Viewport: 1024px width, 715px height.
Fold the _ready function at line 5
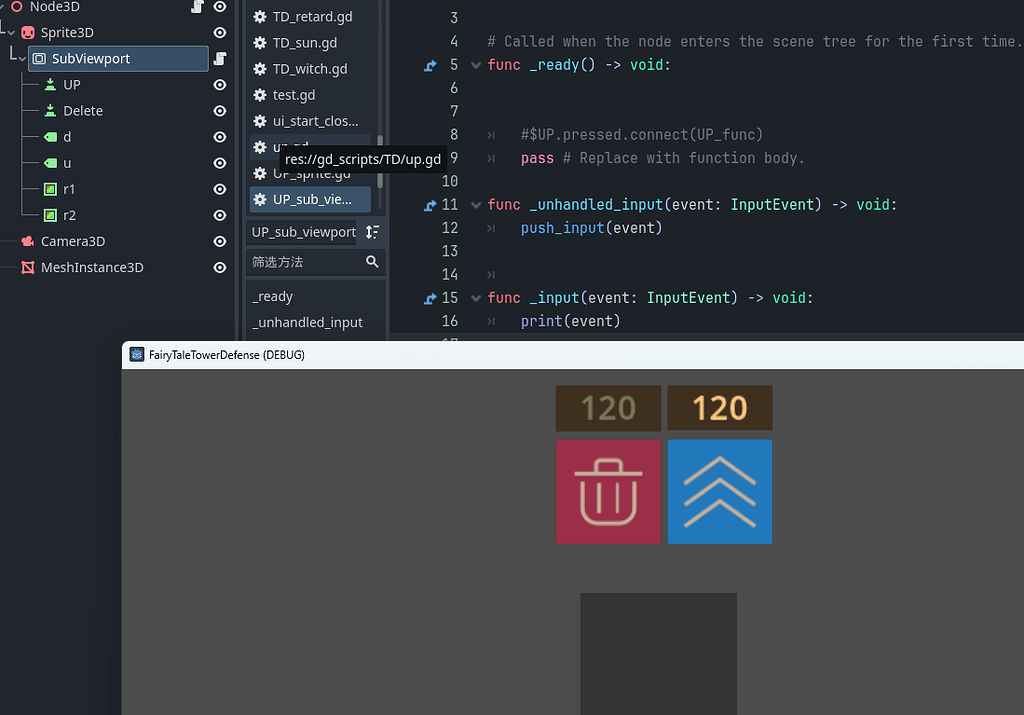(475, 65)
